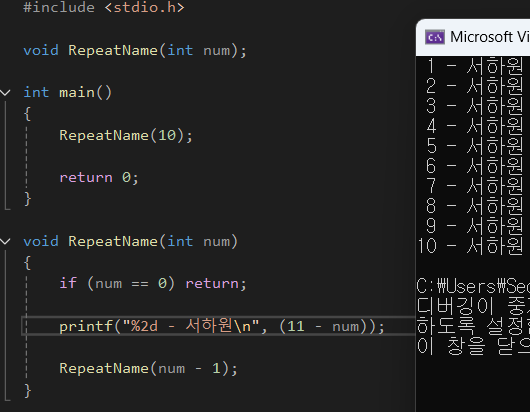Click the 'return 0;' statement
Screen dimensions: 530x412
coord(99,177)
